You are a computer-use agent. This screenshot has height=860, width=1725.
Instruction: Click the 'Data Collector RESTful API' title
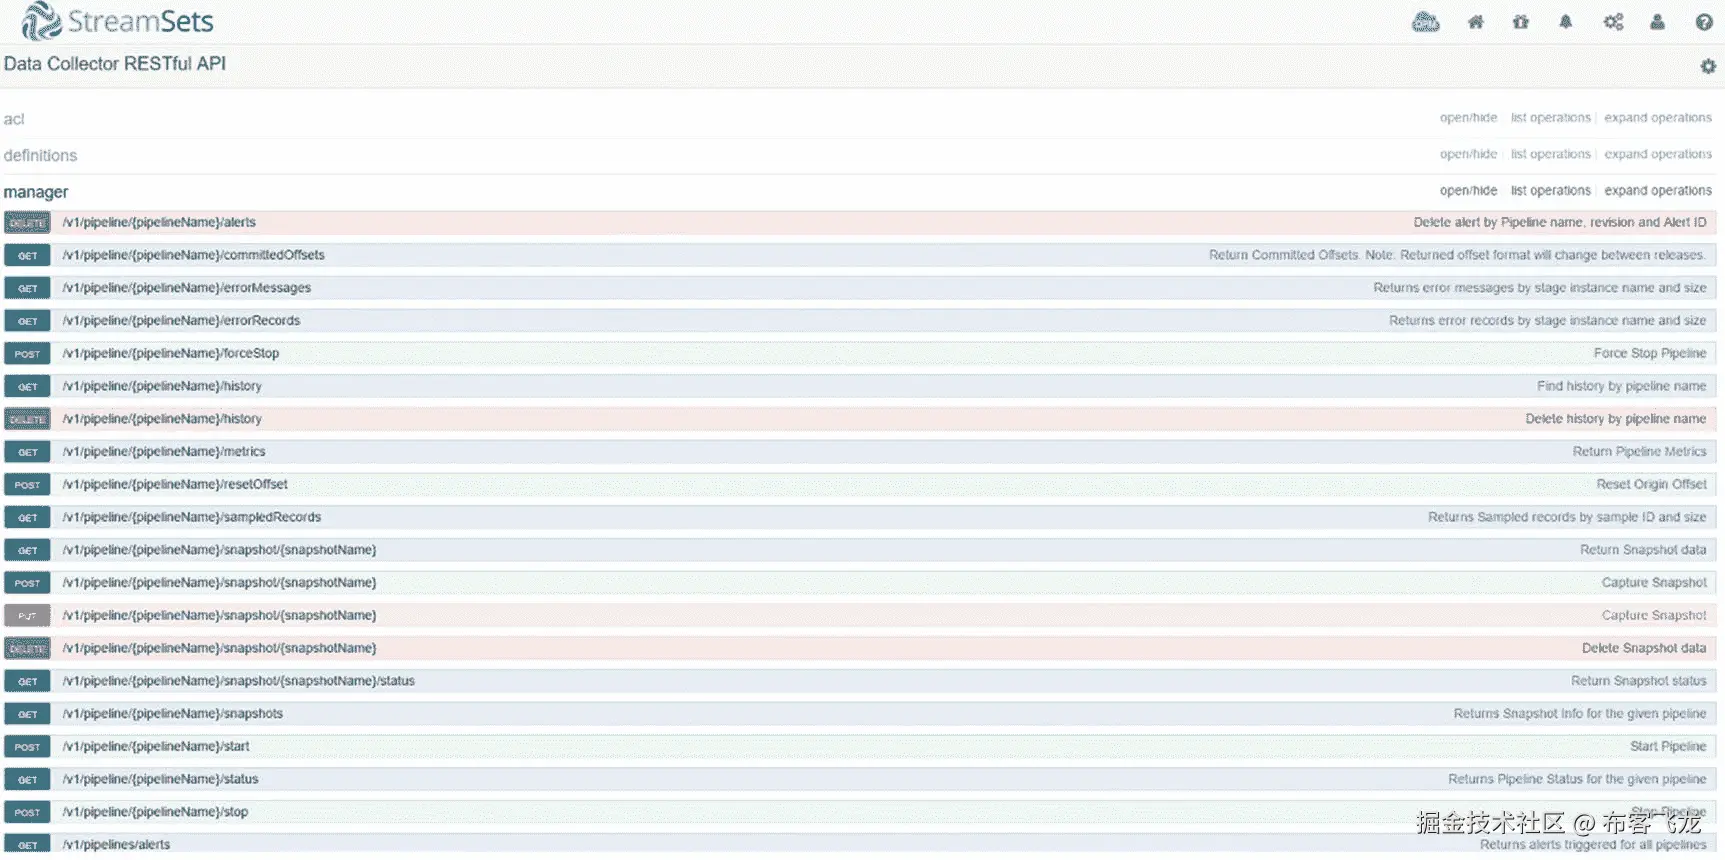(115, 64)
